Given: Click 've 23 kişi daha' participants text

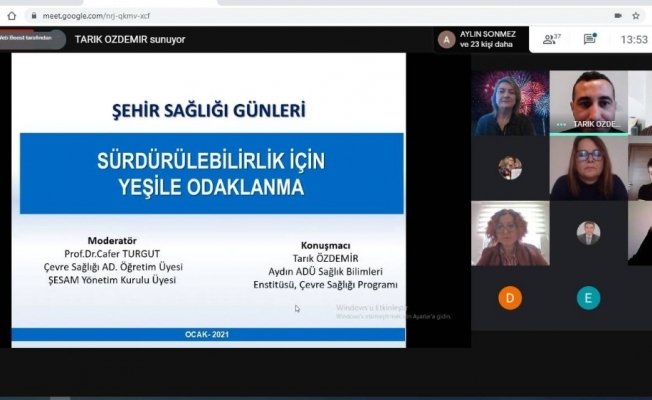Looking at the screenshot, I should click(x=487, y=45).
